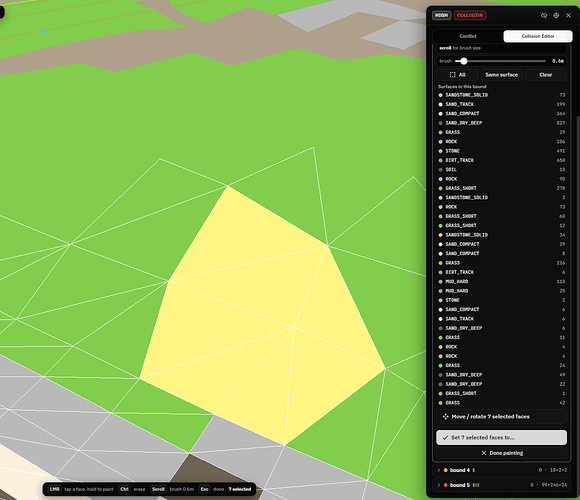580x500 pixels.
Task: Click the red COLLISION badge
Action: pyautogui.click(x=470, y=15)
